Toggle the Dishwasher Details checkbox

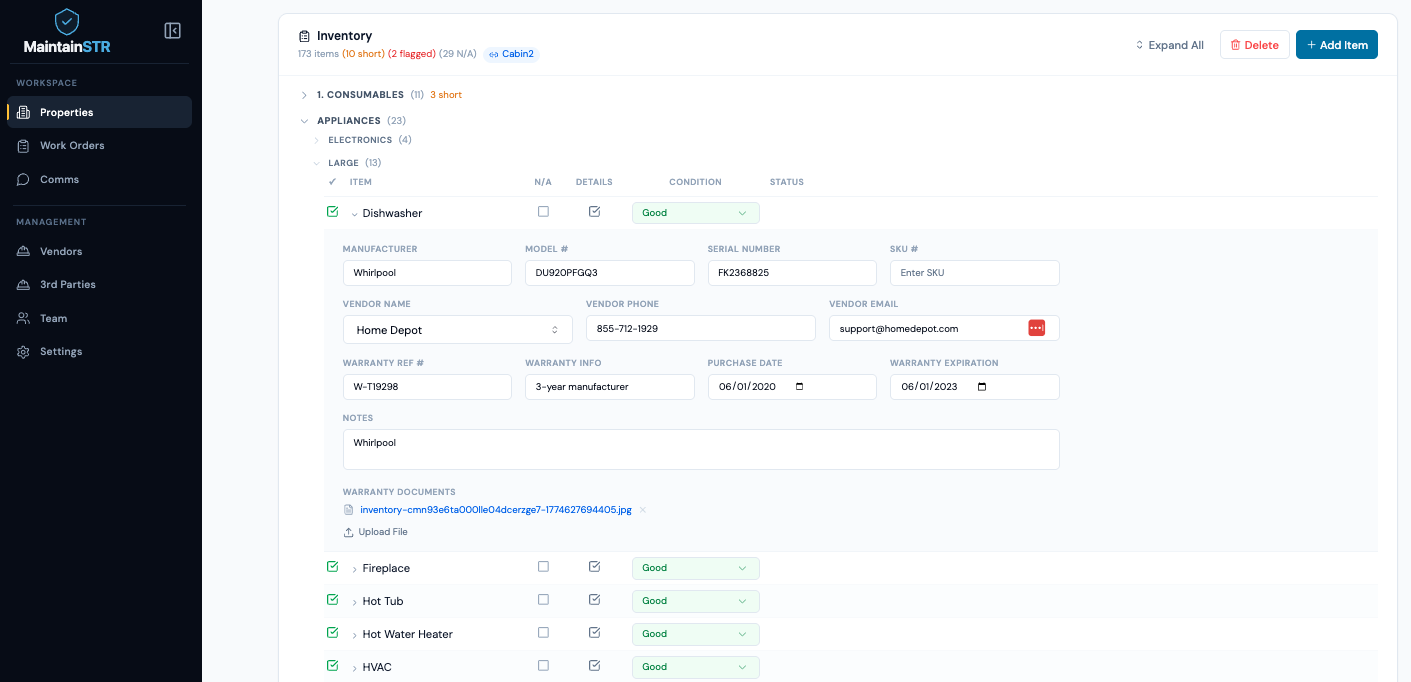[594, 212]
